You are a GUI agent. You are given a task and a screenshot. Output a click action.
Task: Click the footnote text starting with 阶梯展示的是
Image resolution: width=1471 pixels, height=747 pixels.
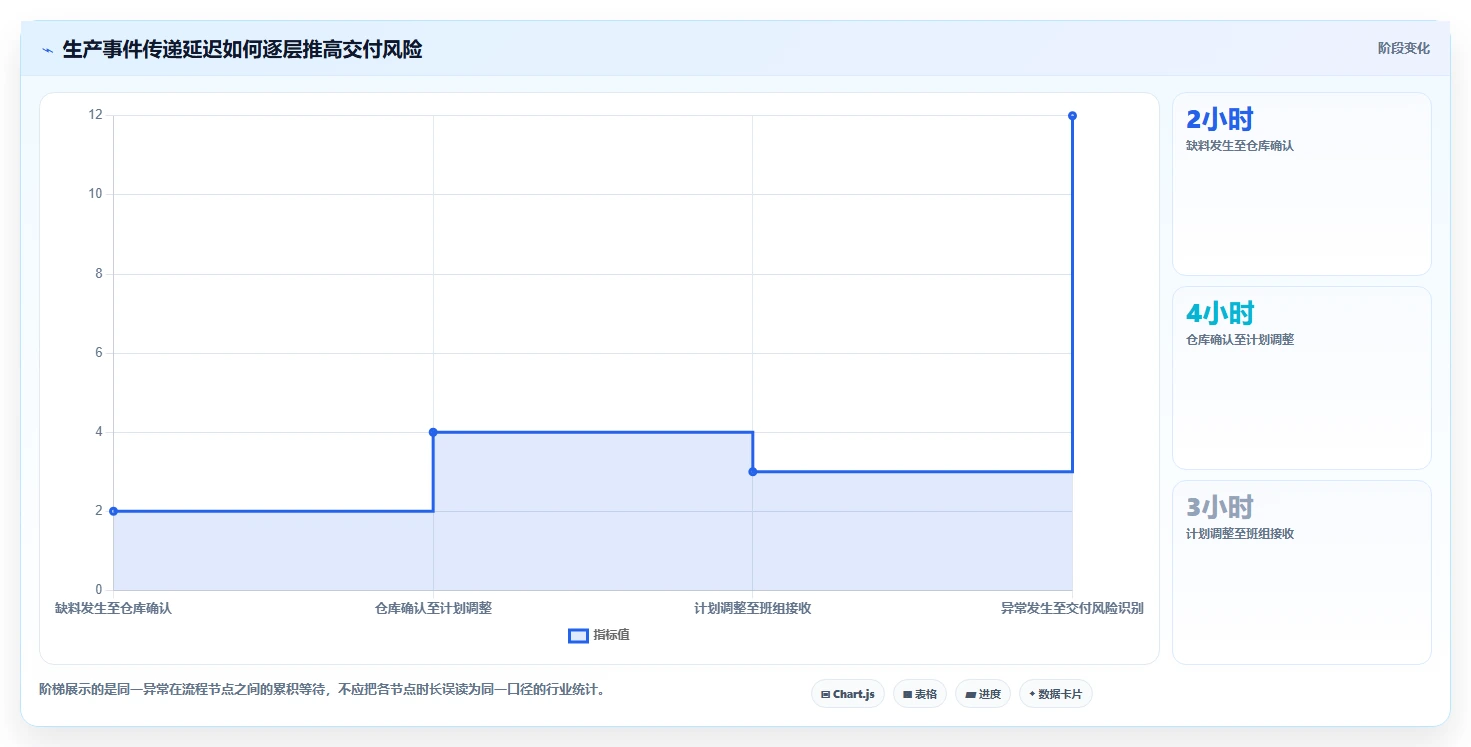[x=322, y=689]
